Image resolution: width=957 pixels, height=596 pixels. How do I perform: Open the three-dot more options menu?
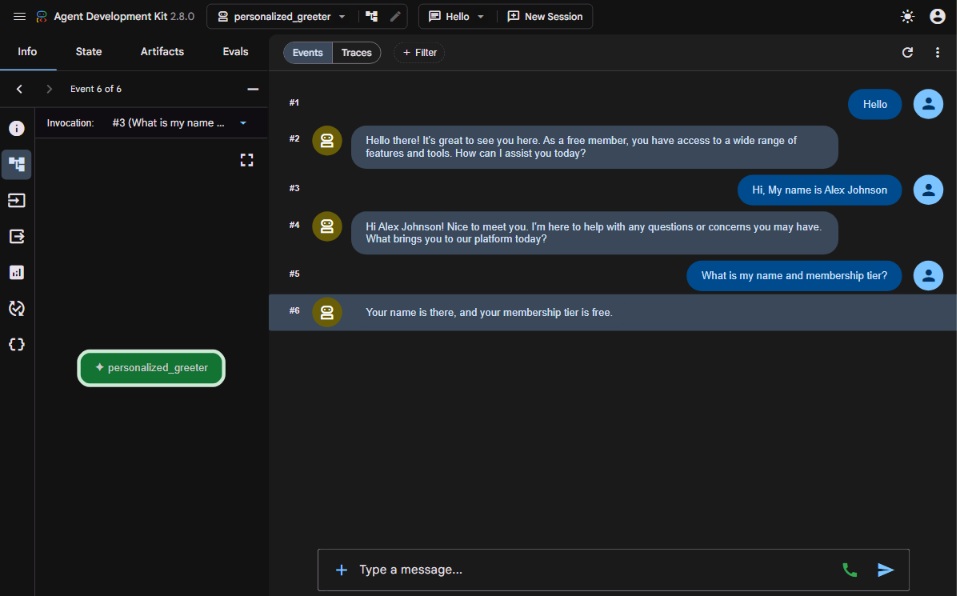[x=937, y=52]
